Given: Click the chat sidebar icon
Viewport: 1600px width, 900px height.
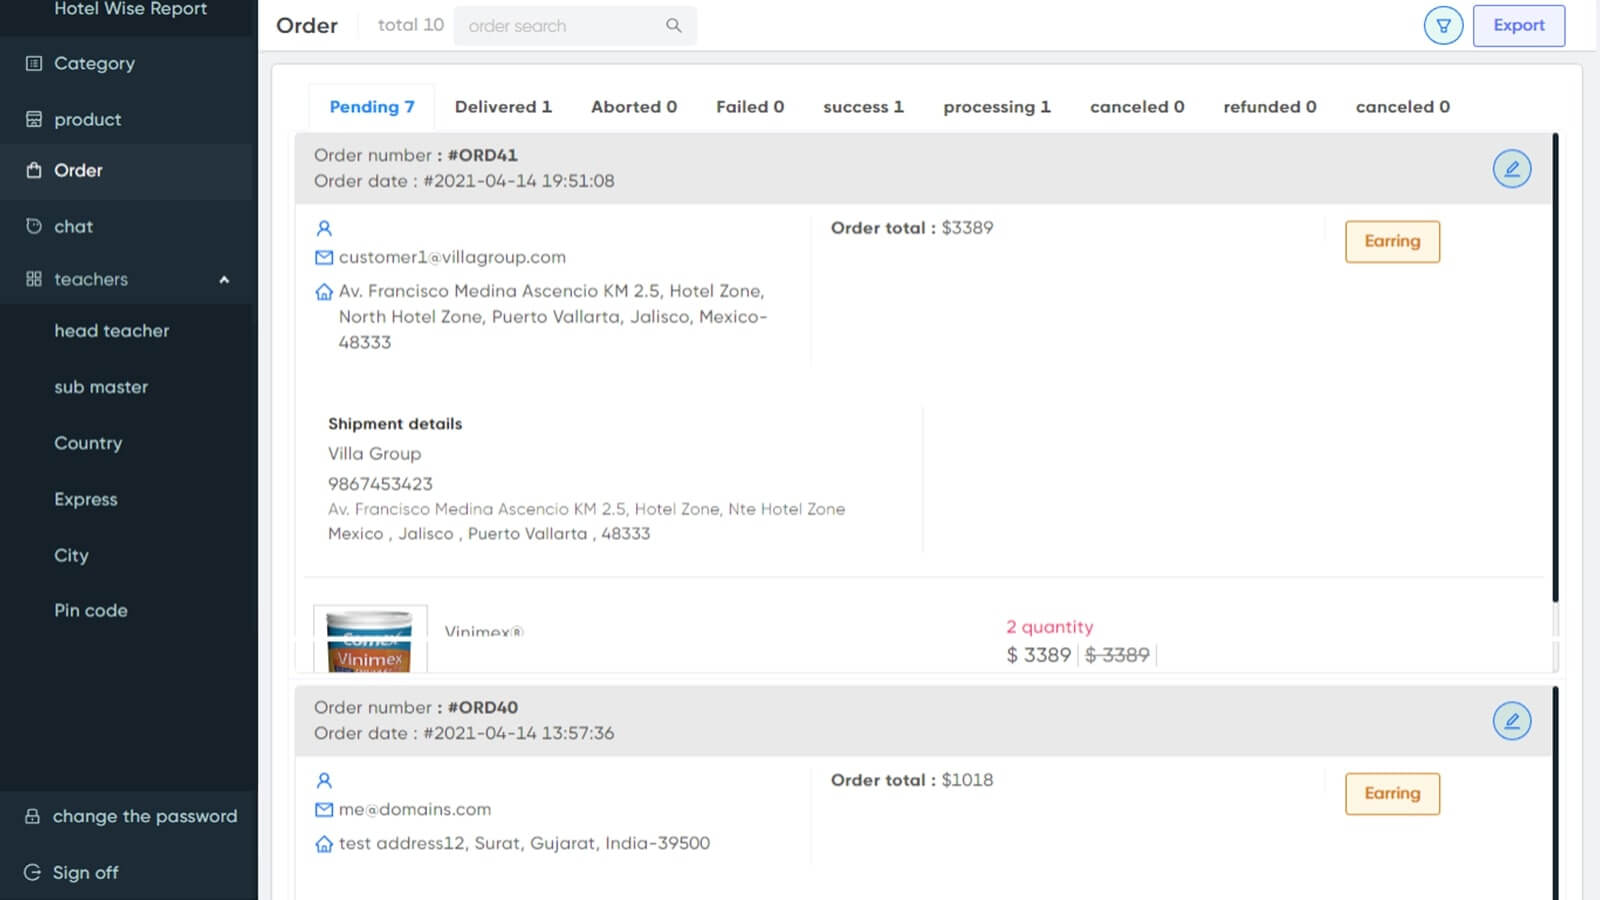Looking at the screenshot, I should point(34,226).
